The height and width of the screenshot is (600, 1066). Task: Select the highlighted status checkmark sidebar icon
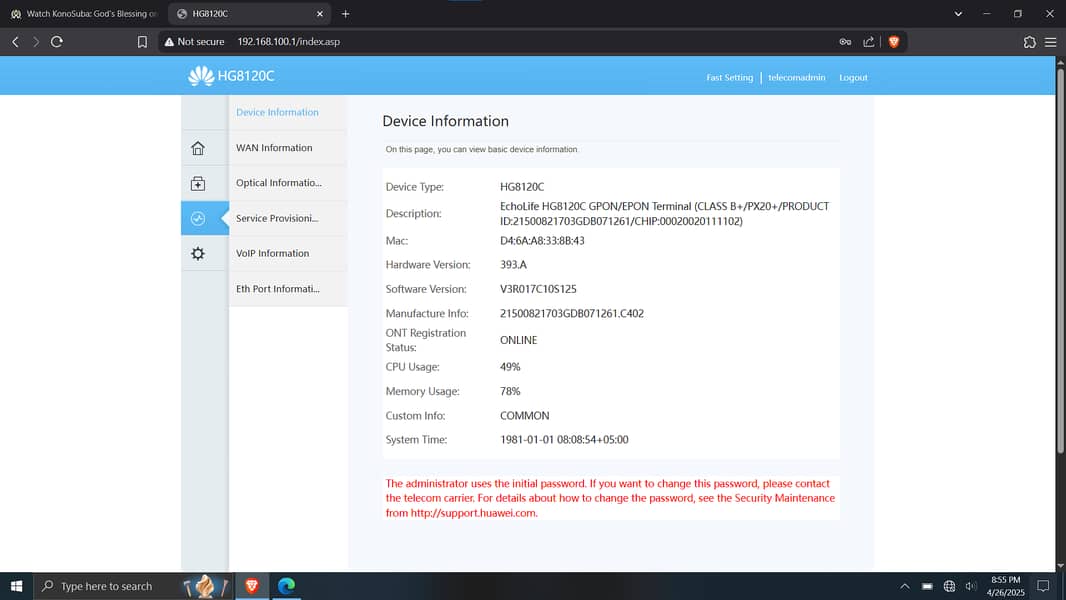(198, 218)
